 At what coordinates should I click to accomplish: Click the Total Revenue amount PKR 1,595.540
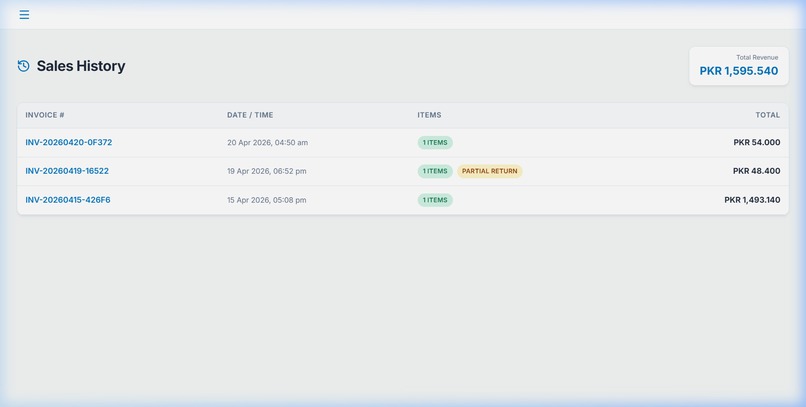click(739, 71)
